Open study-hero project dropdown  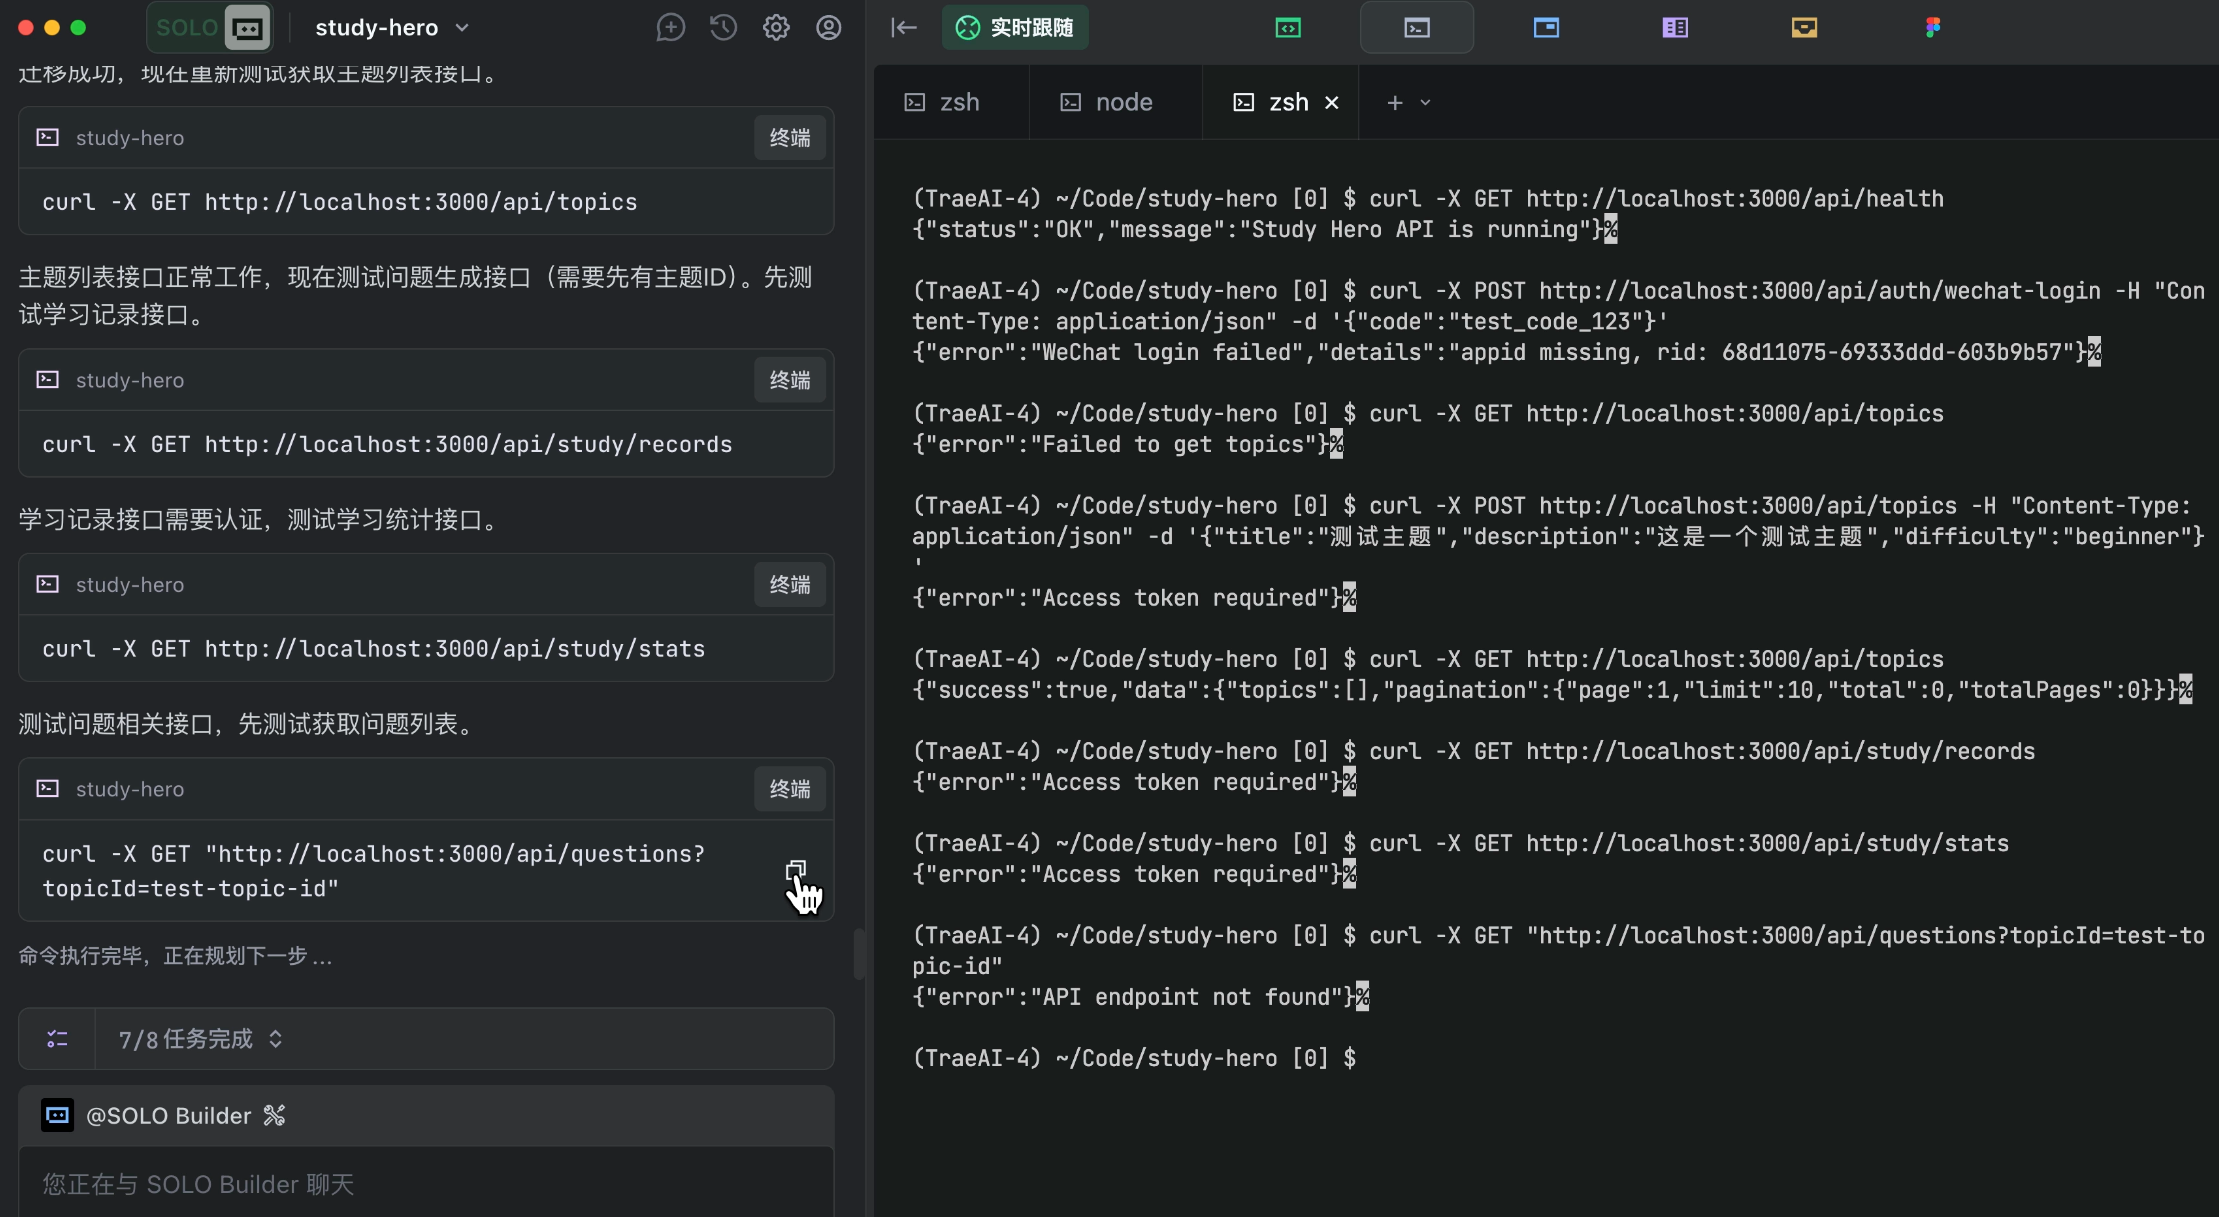pyautogui.click(x=392, y=28)
